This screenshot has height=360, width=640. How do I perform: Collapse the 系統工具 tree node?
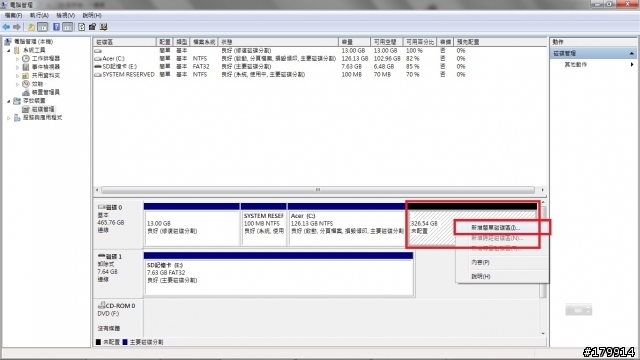(9, 51)
